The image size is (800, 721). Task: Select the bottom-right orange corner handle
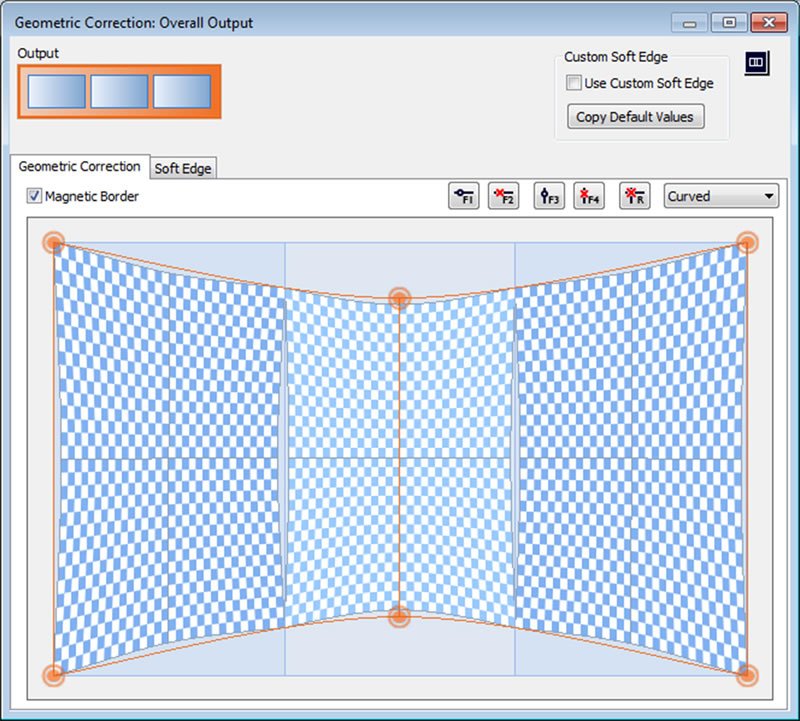pyautogui.click(x=747, y=676)
